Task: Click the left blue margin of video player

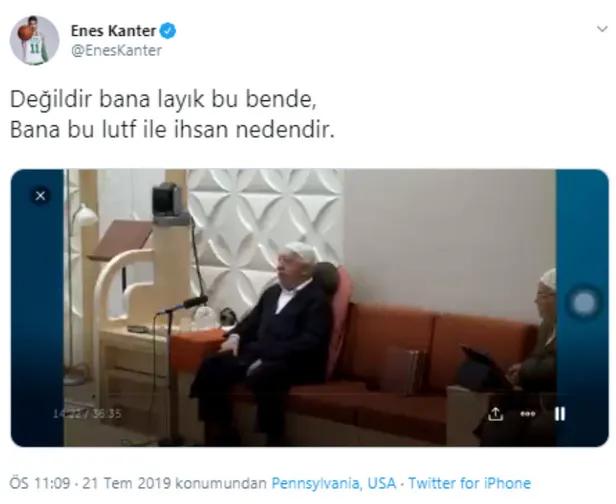Action: tap(37, 308)
